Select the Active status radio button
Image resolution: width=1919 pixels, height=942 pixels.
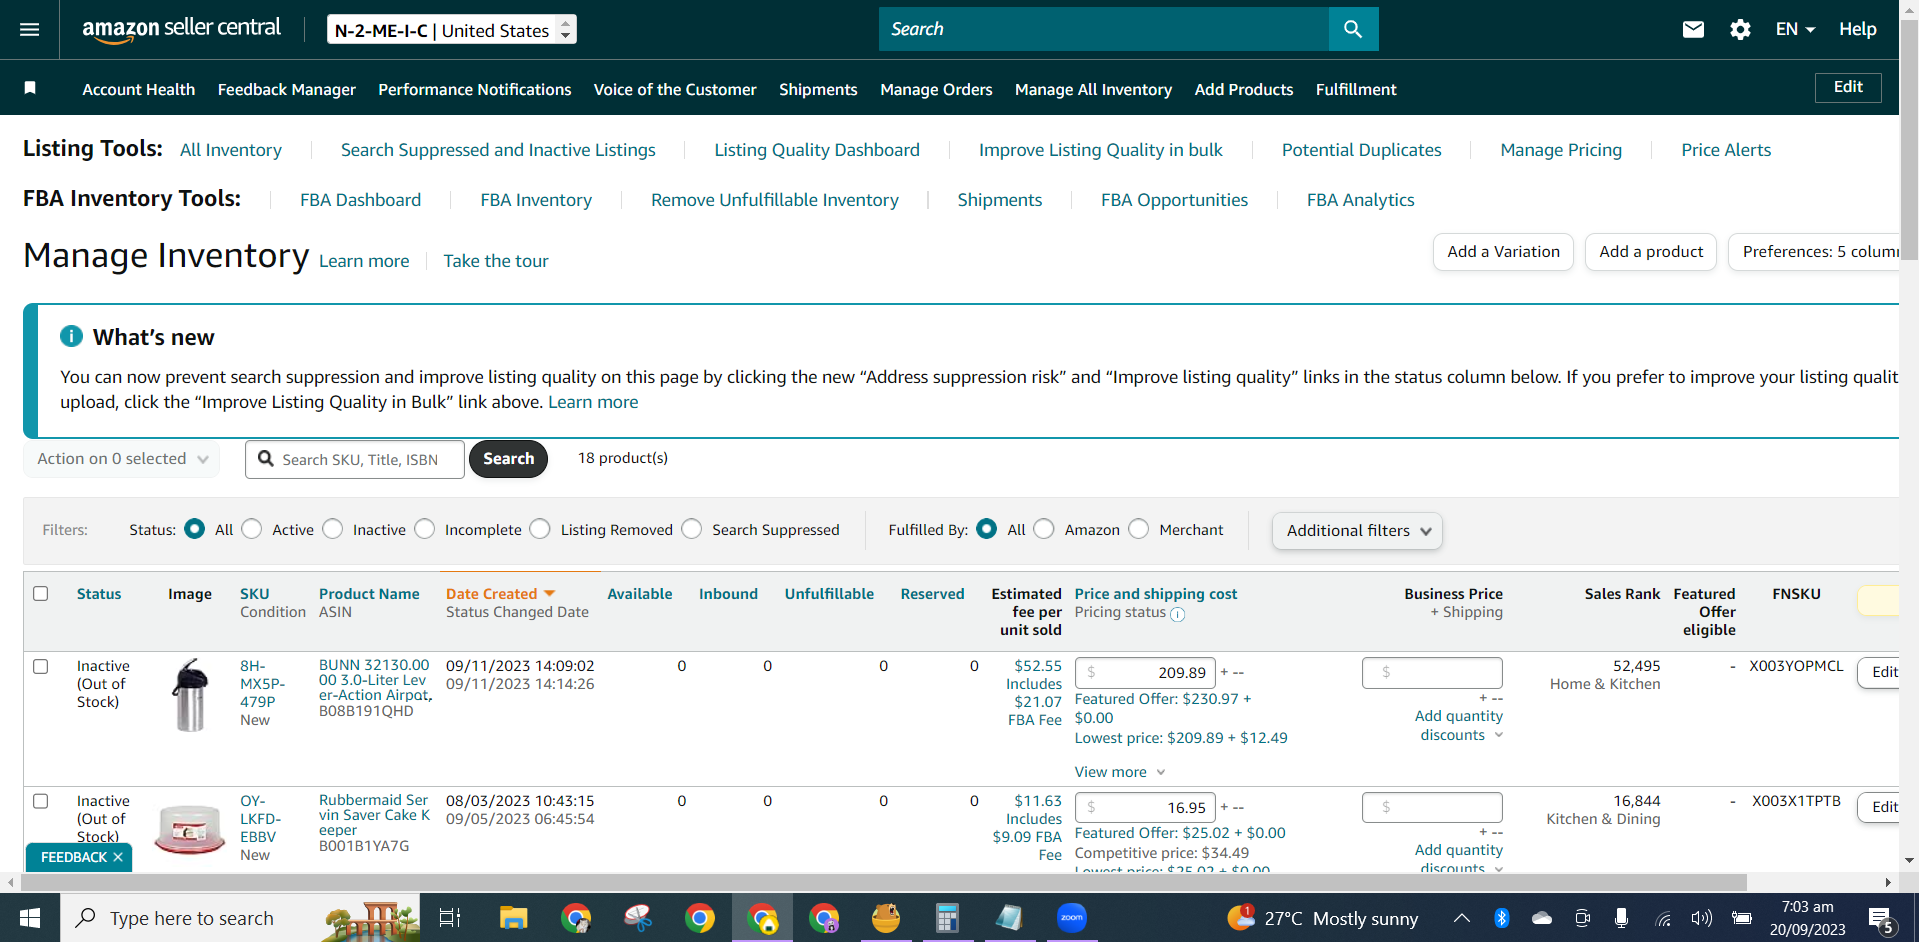coord(252,529)
